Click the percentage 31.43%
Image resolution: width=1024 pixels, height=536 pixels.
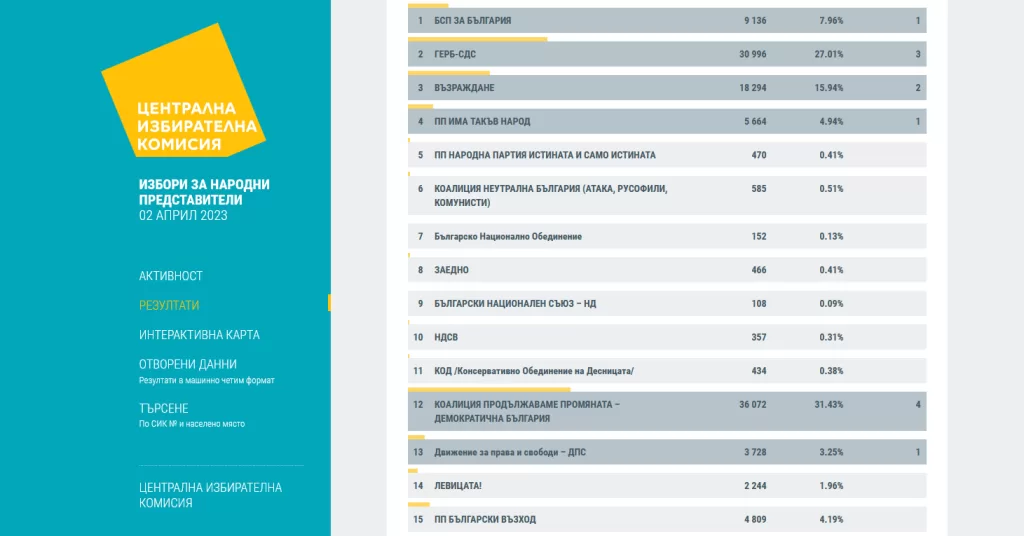click(x=829, y=405)
